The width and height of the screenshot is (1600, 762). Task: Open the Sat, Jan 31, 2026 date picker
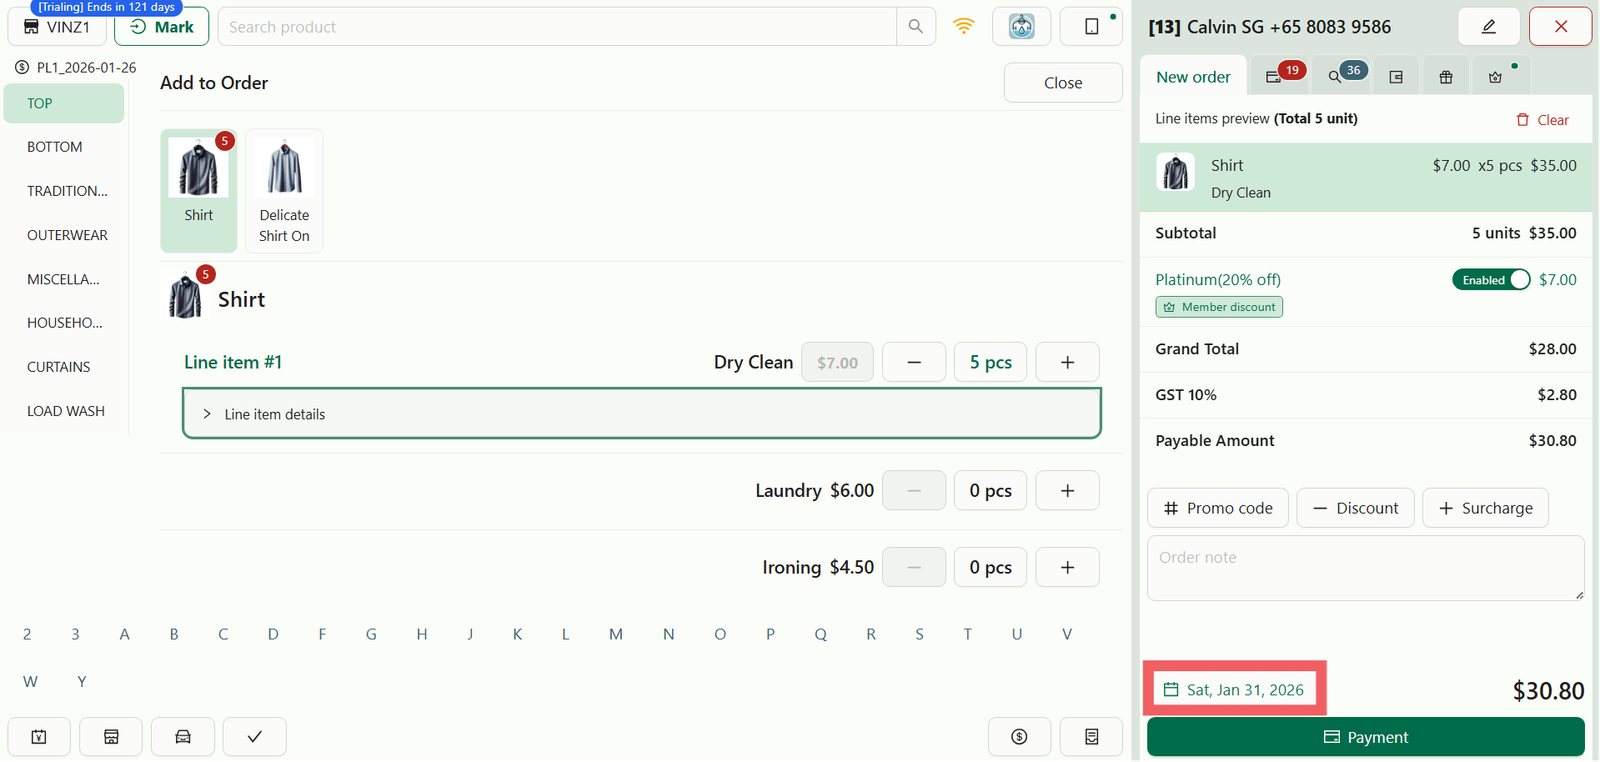(1235, 690)
